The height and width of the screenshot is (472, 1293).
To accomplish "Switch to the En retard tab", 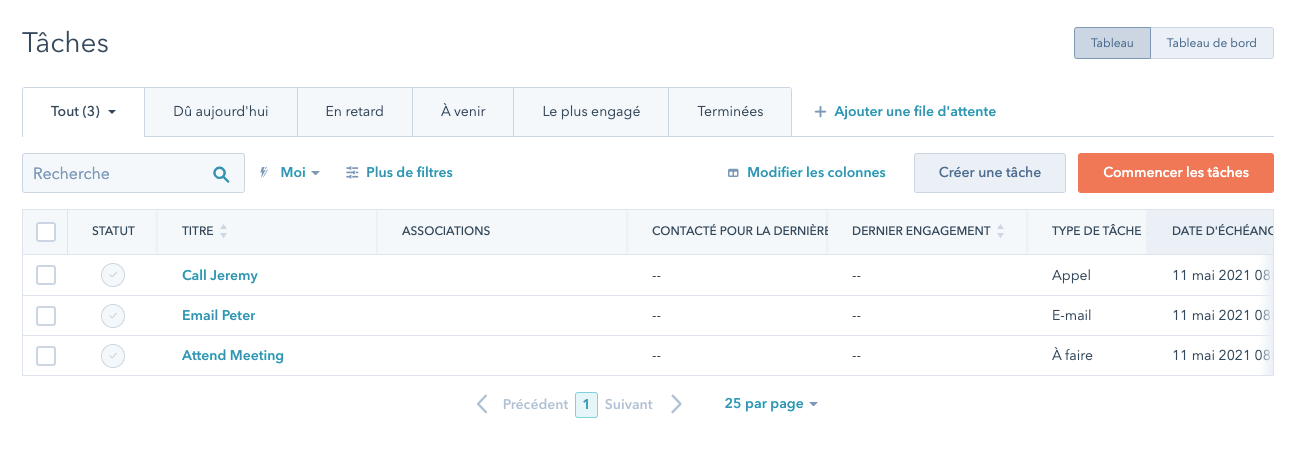I will [x=354, y=112].
